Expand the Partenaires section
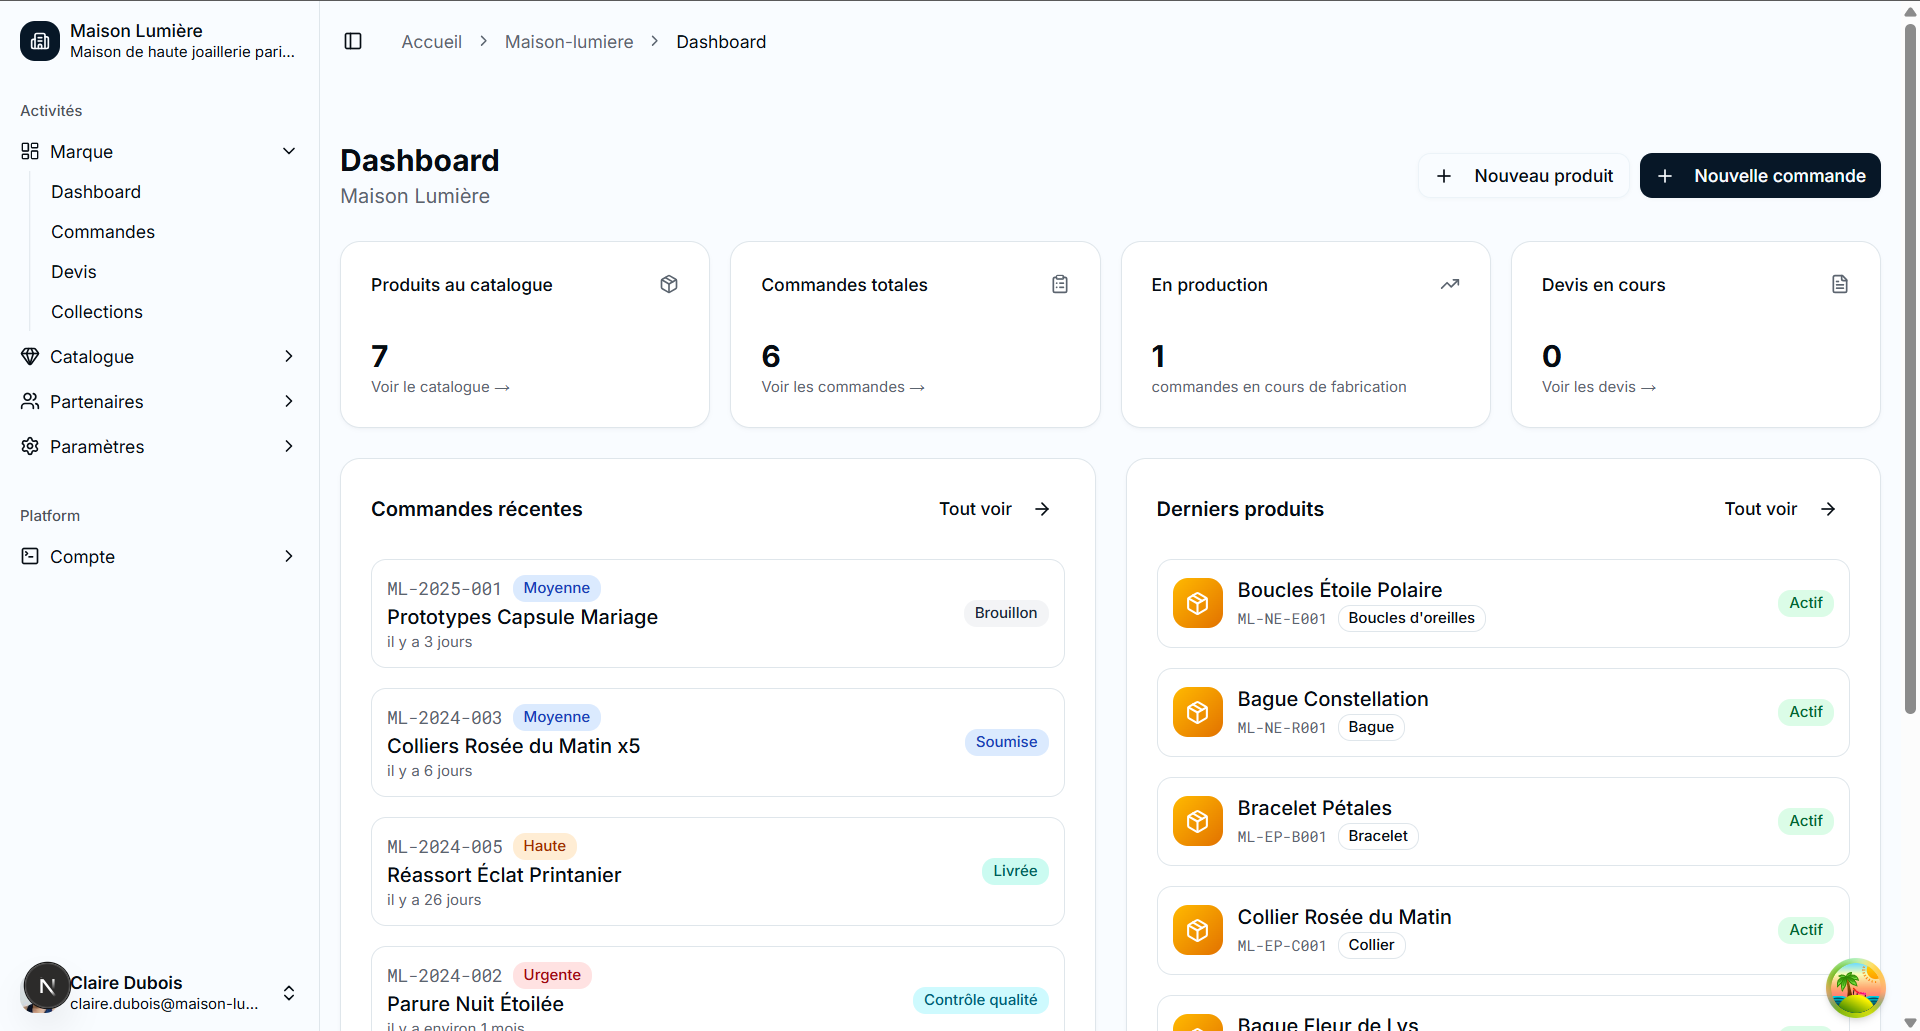The image size is (1920, 1031). click(289, 401)
